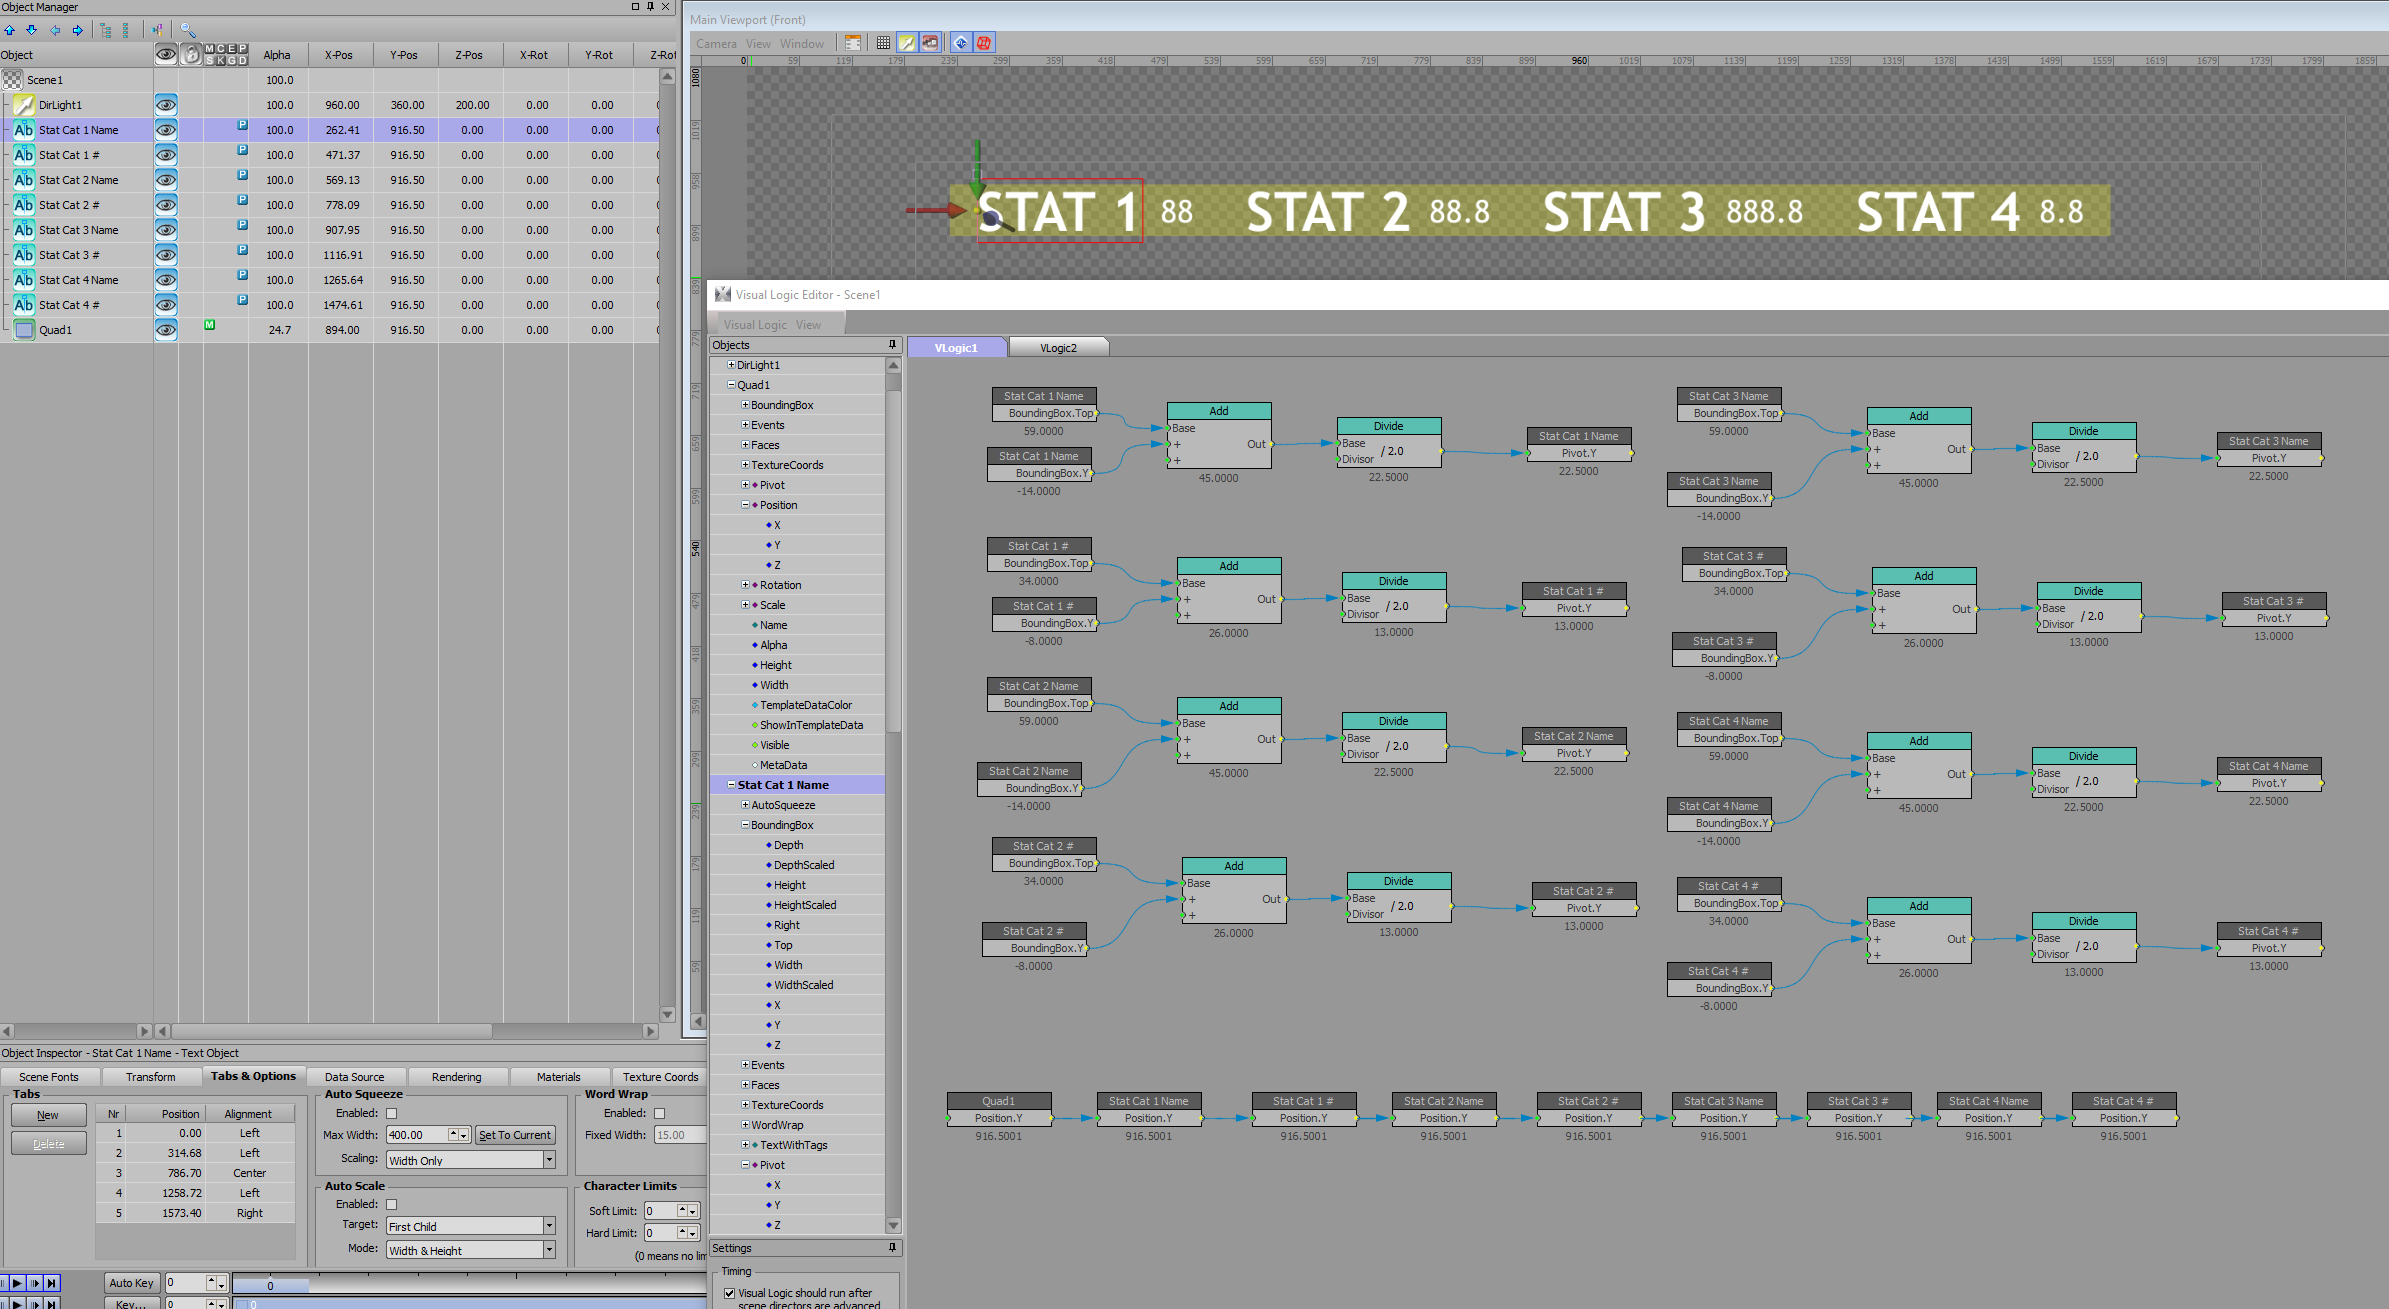Viewport: 2389px width, 1309px height.
Task: Click the red wireframe cube viewport icon
Action: 984,43
